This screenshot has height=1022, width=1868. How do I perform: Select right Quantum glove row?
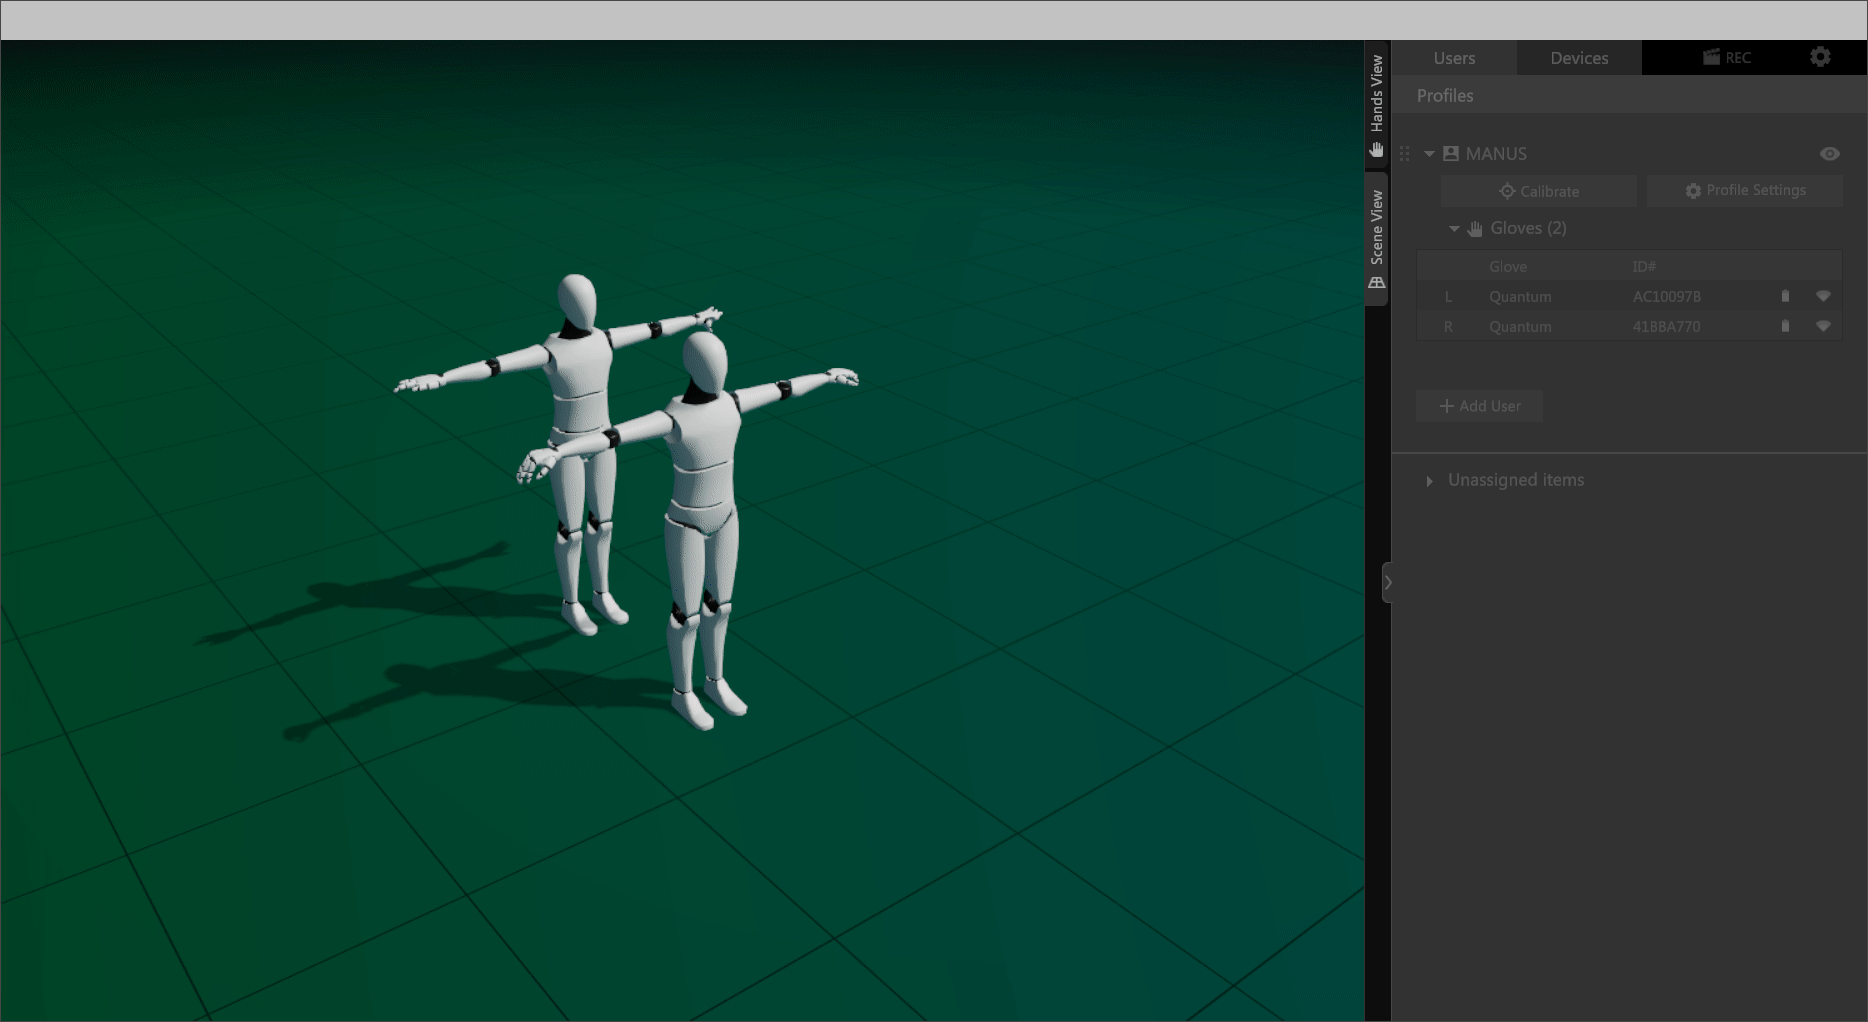(x=1629, y=326)
